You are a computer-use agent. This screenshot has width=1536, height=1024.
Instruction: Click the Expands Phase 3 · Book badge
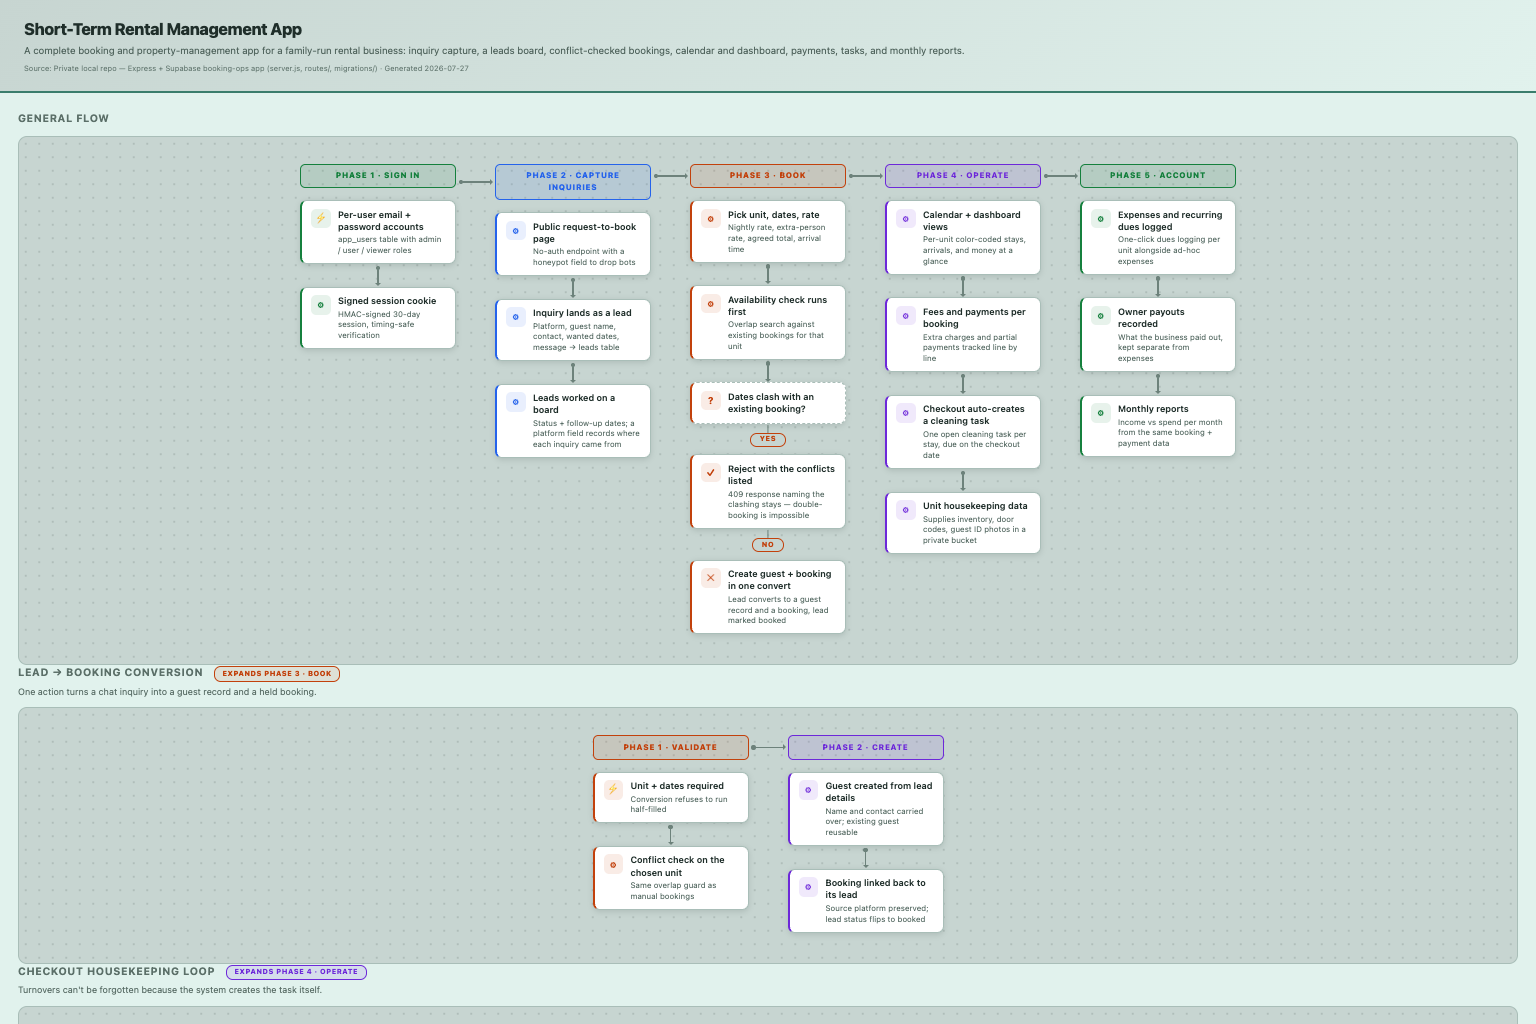277,673
